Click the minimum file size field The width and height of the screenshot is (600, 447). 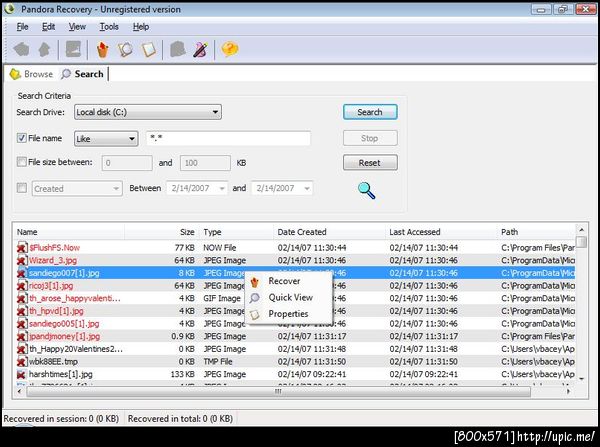pyautogui.click(x=127, y=163)
